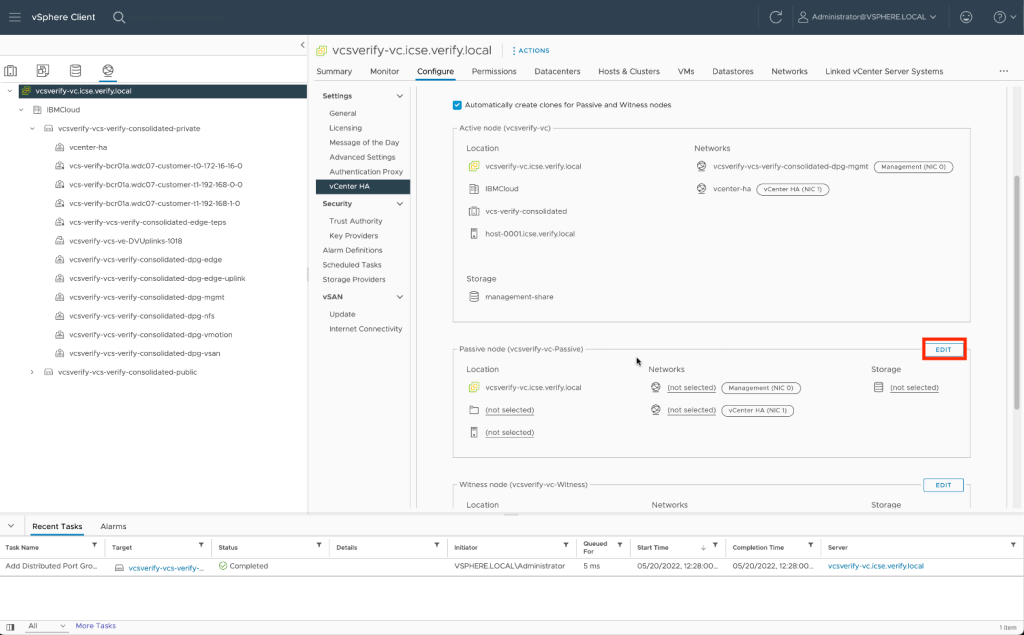
Task: Click the refresh icon in header
Action: tap(776, 17)
